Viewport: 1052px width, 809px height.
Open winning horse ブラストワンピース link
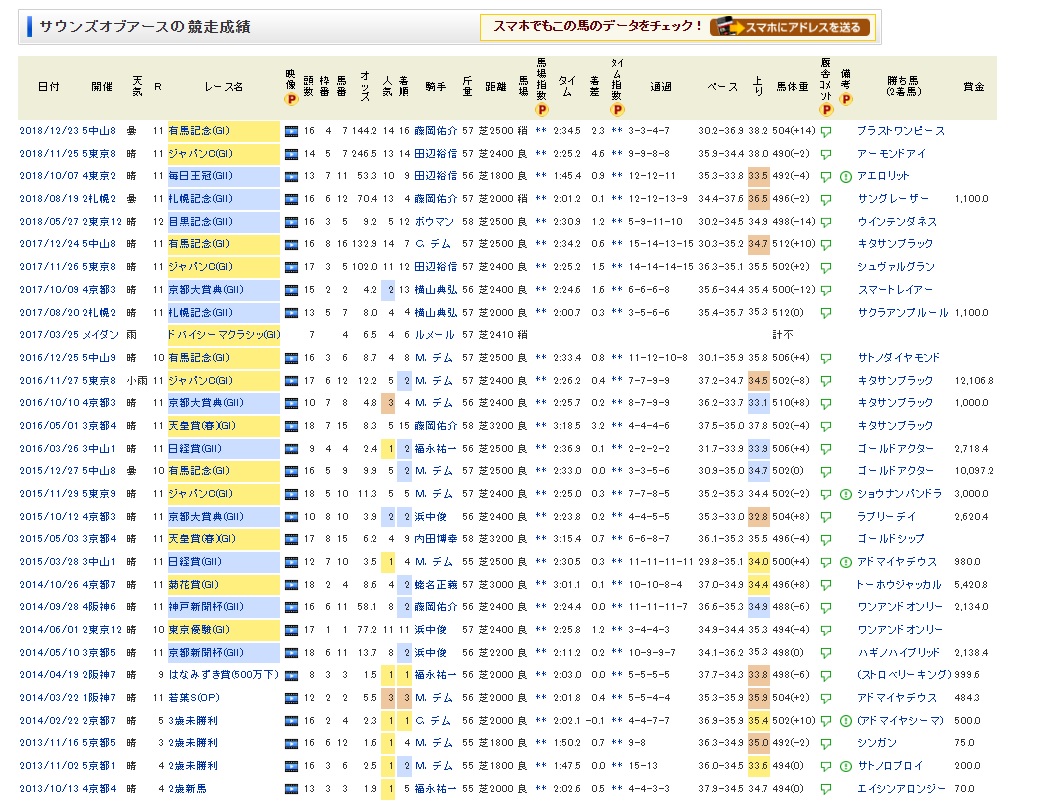[x=900, y=131]
